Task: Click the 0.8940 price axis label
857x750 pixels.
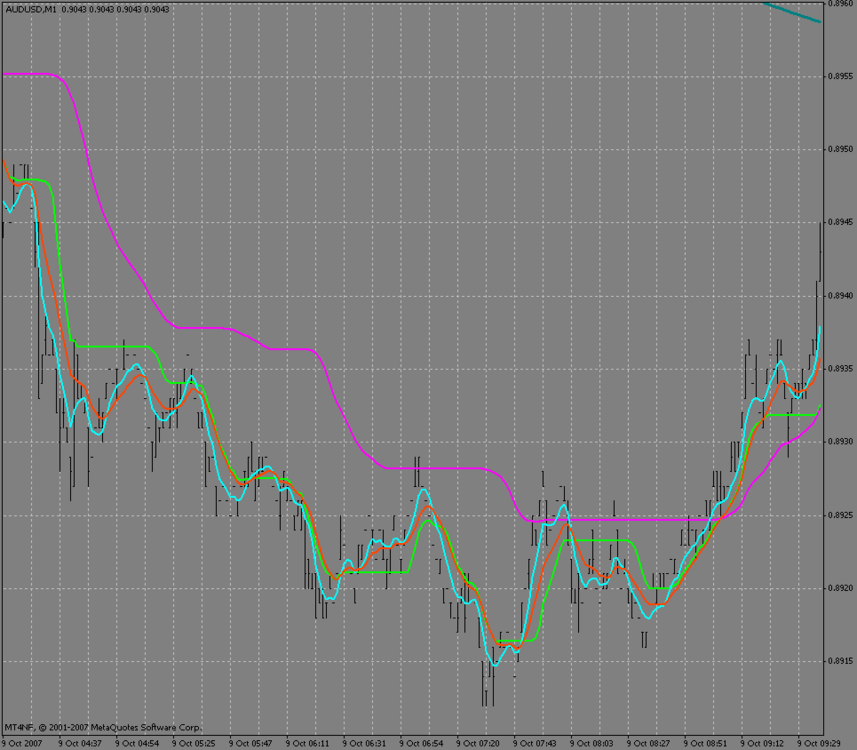Action: click(840, 296)
